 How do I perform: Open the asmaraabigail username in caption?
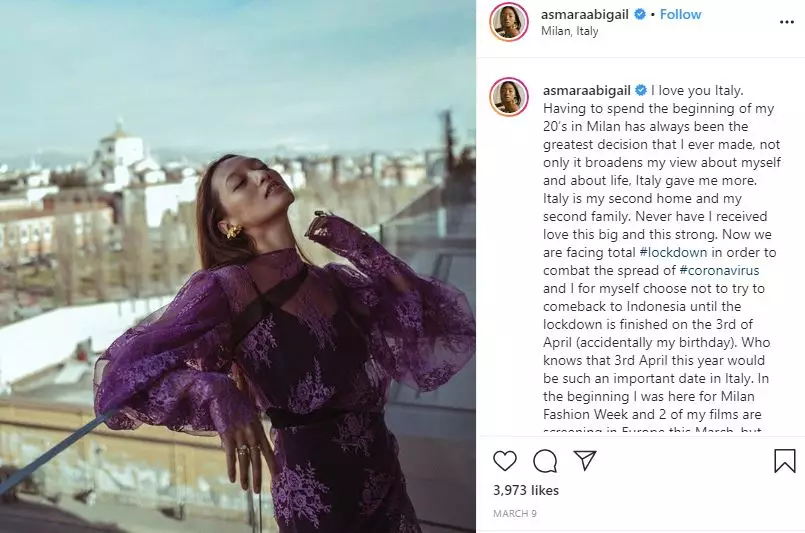click(587, 90)
